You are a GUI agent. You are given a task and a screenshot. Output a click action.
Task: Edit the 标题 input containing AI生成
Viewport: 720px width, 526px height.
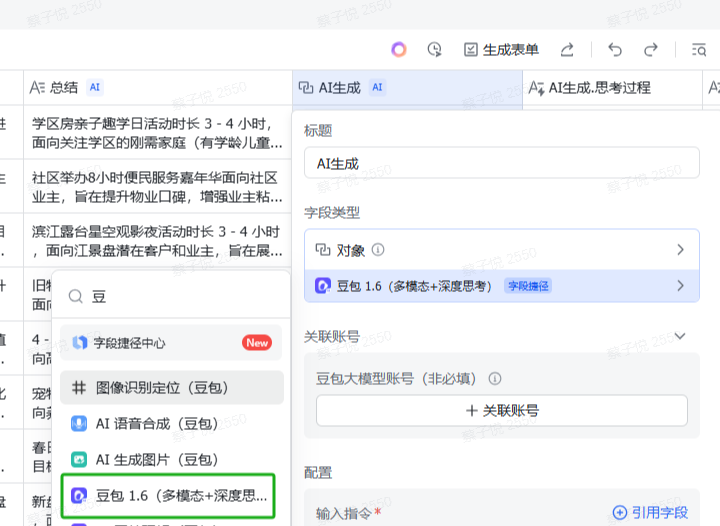coord(501,163)
